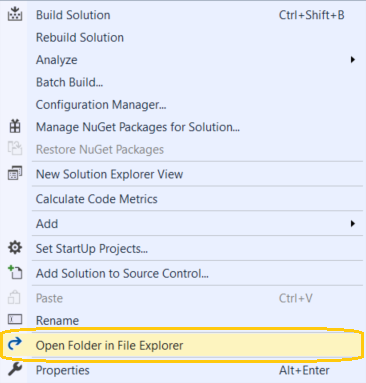Click the wrench Properties icon

tap(15, 369)
